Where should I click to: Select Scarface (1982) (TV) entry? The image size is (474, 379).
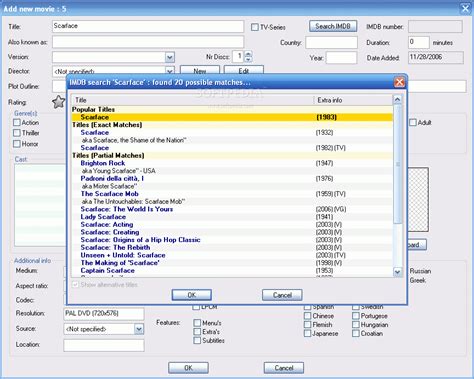(232, 148)
